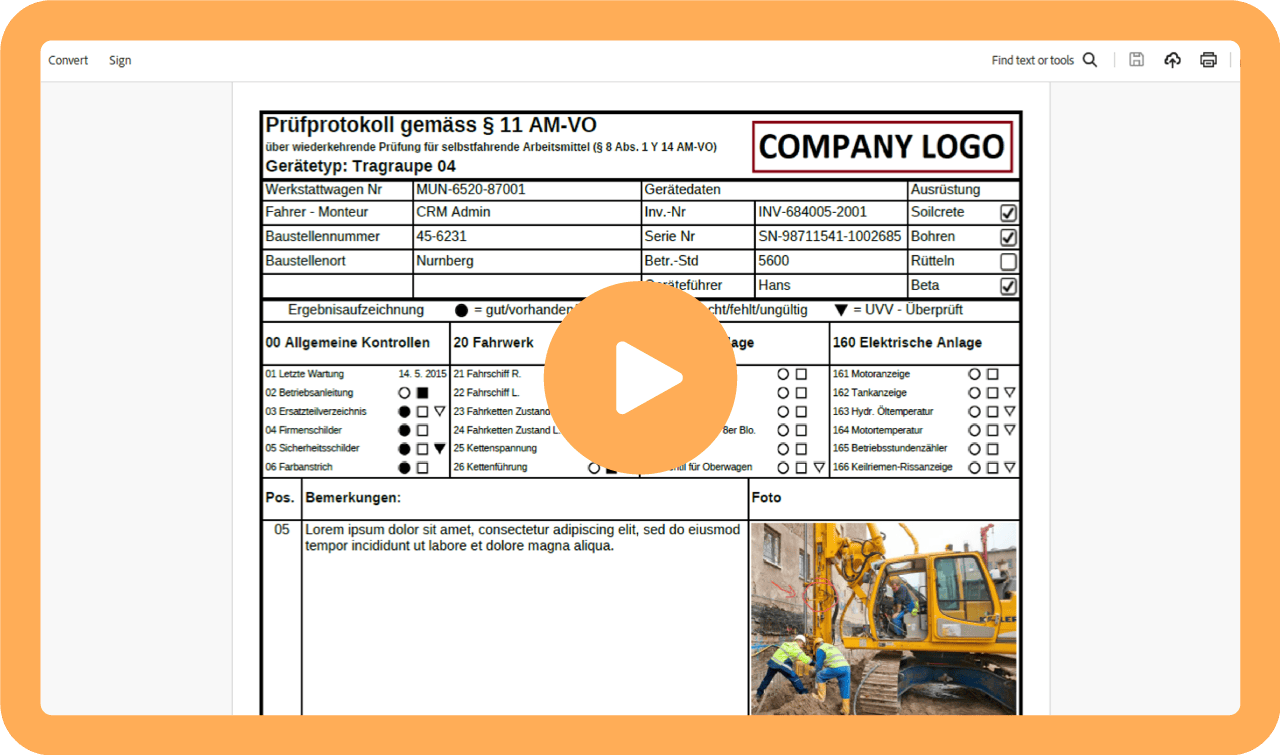
Task: Click the COMPANY LOGO image
Action: [882, 147]
